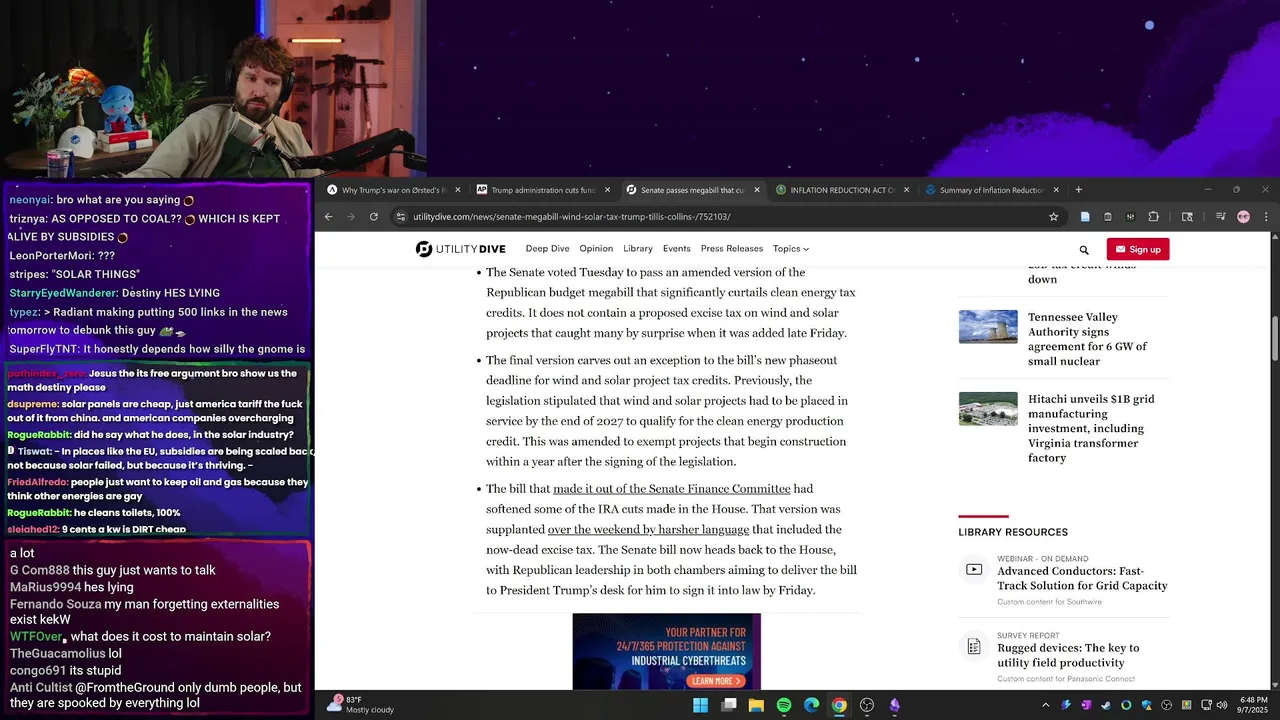Switch to "Why Trump's war on Ørsted" tab
Viewport: 1280px width, 720px height.
pyautogui.click(x=395, y=190)
